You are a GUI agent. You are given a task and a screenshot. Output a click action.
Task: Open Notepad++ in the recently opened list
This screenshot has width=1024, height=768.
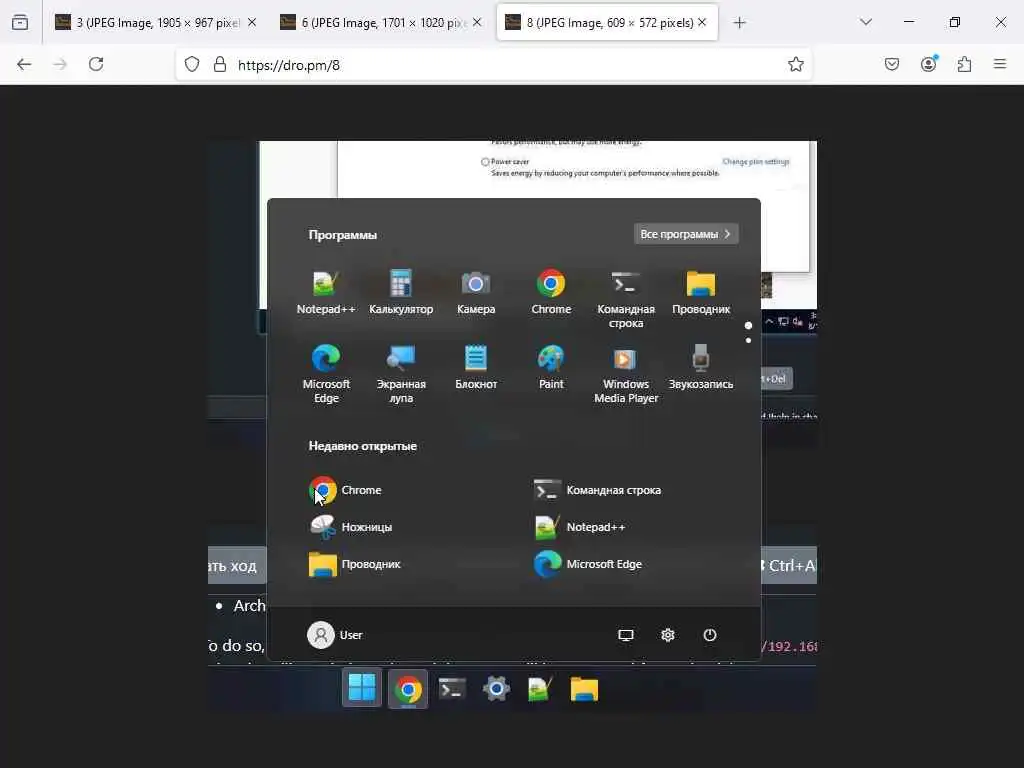click(579, 526)
